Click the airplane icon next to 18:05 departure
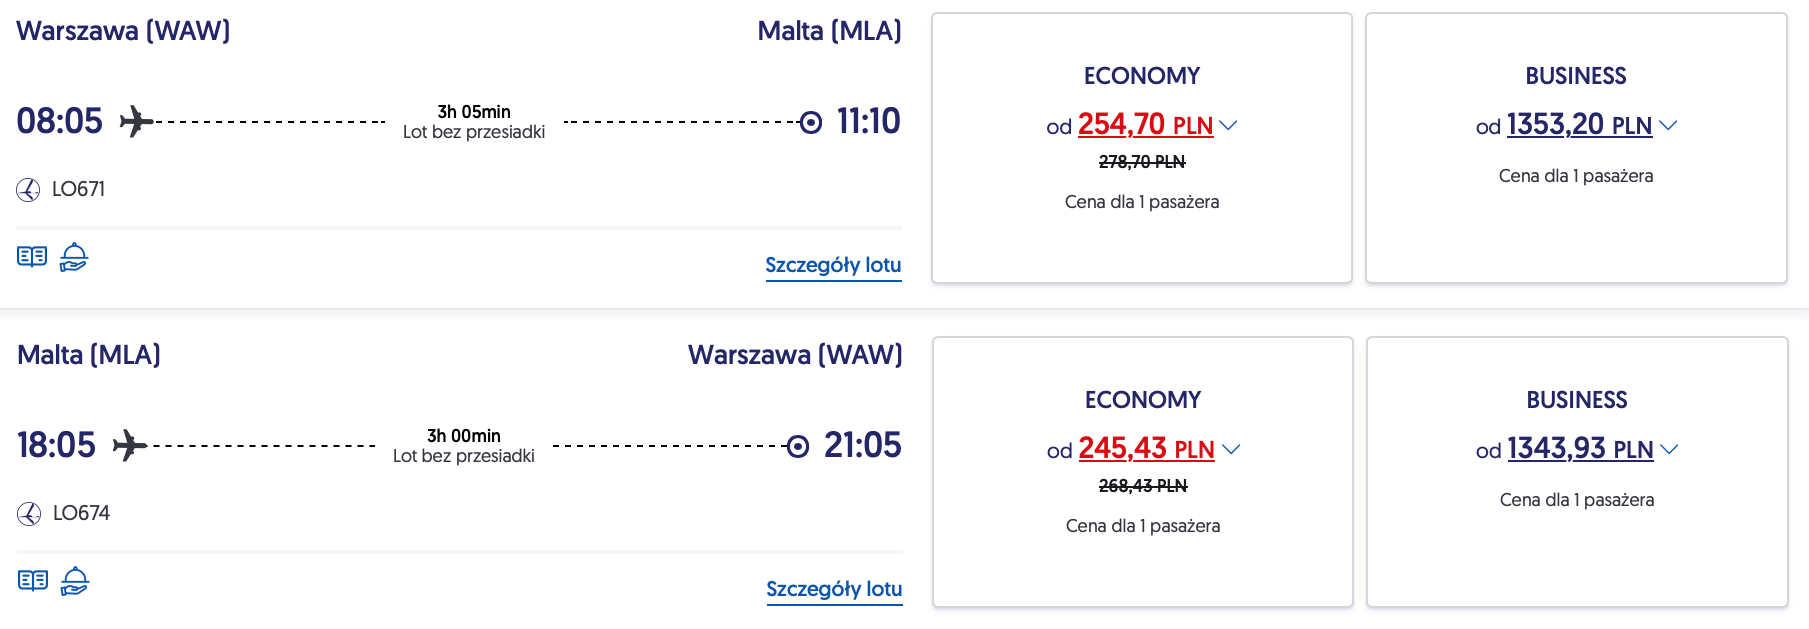Viewport: 1809px width, 629px height. (130, 445)
